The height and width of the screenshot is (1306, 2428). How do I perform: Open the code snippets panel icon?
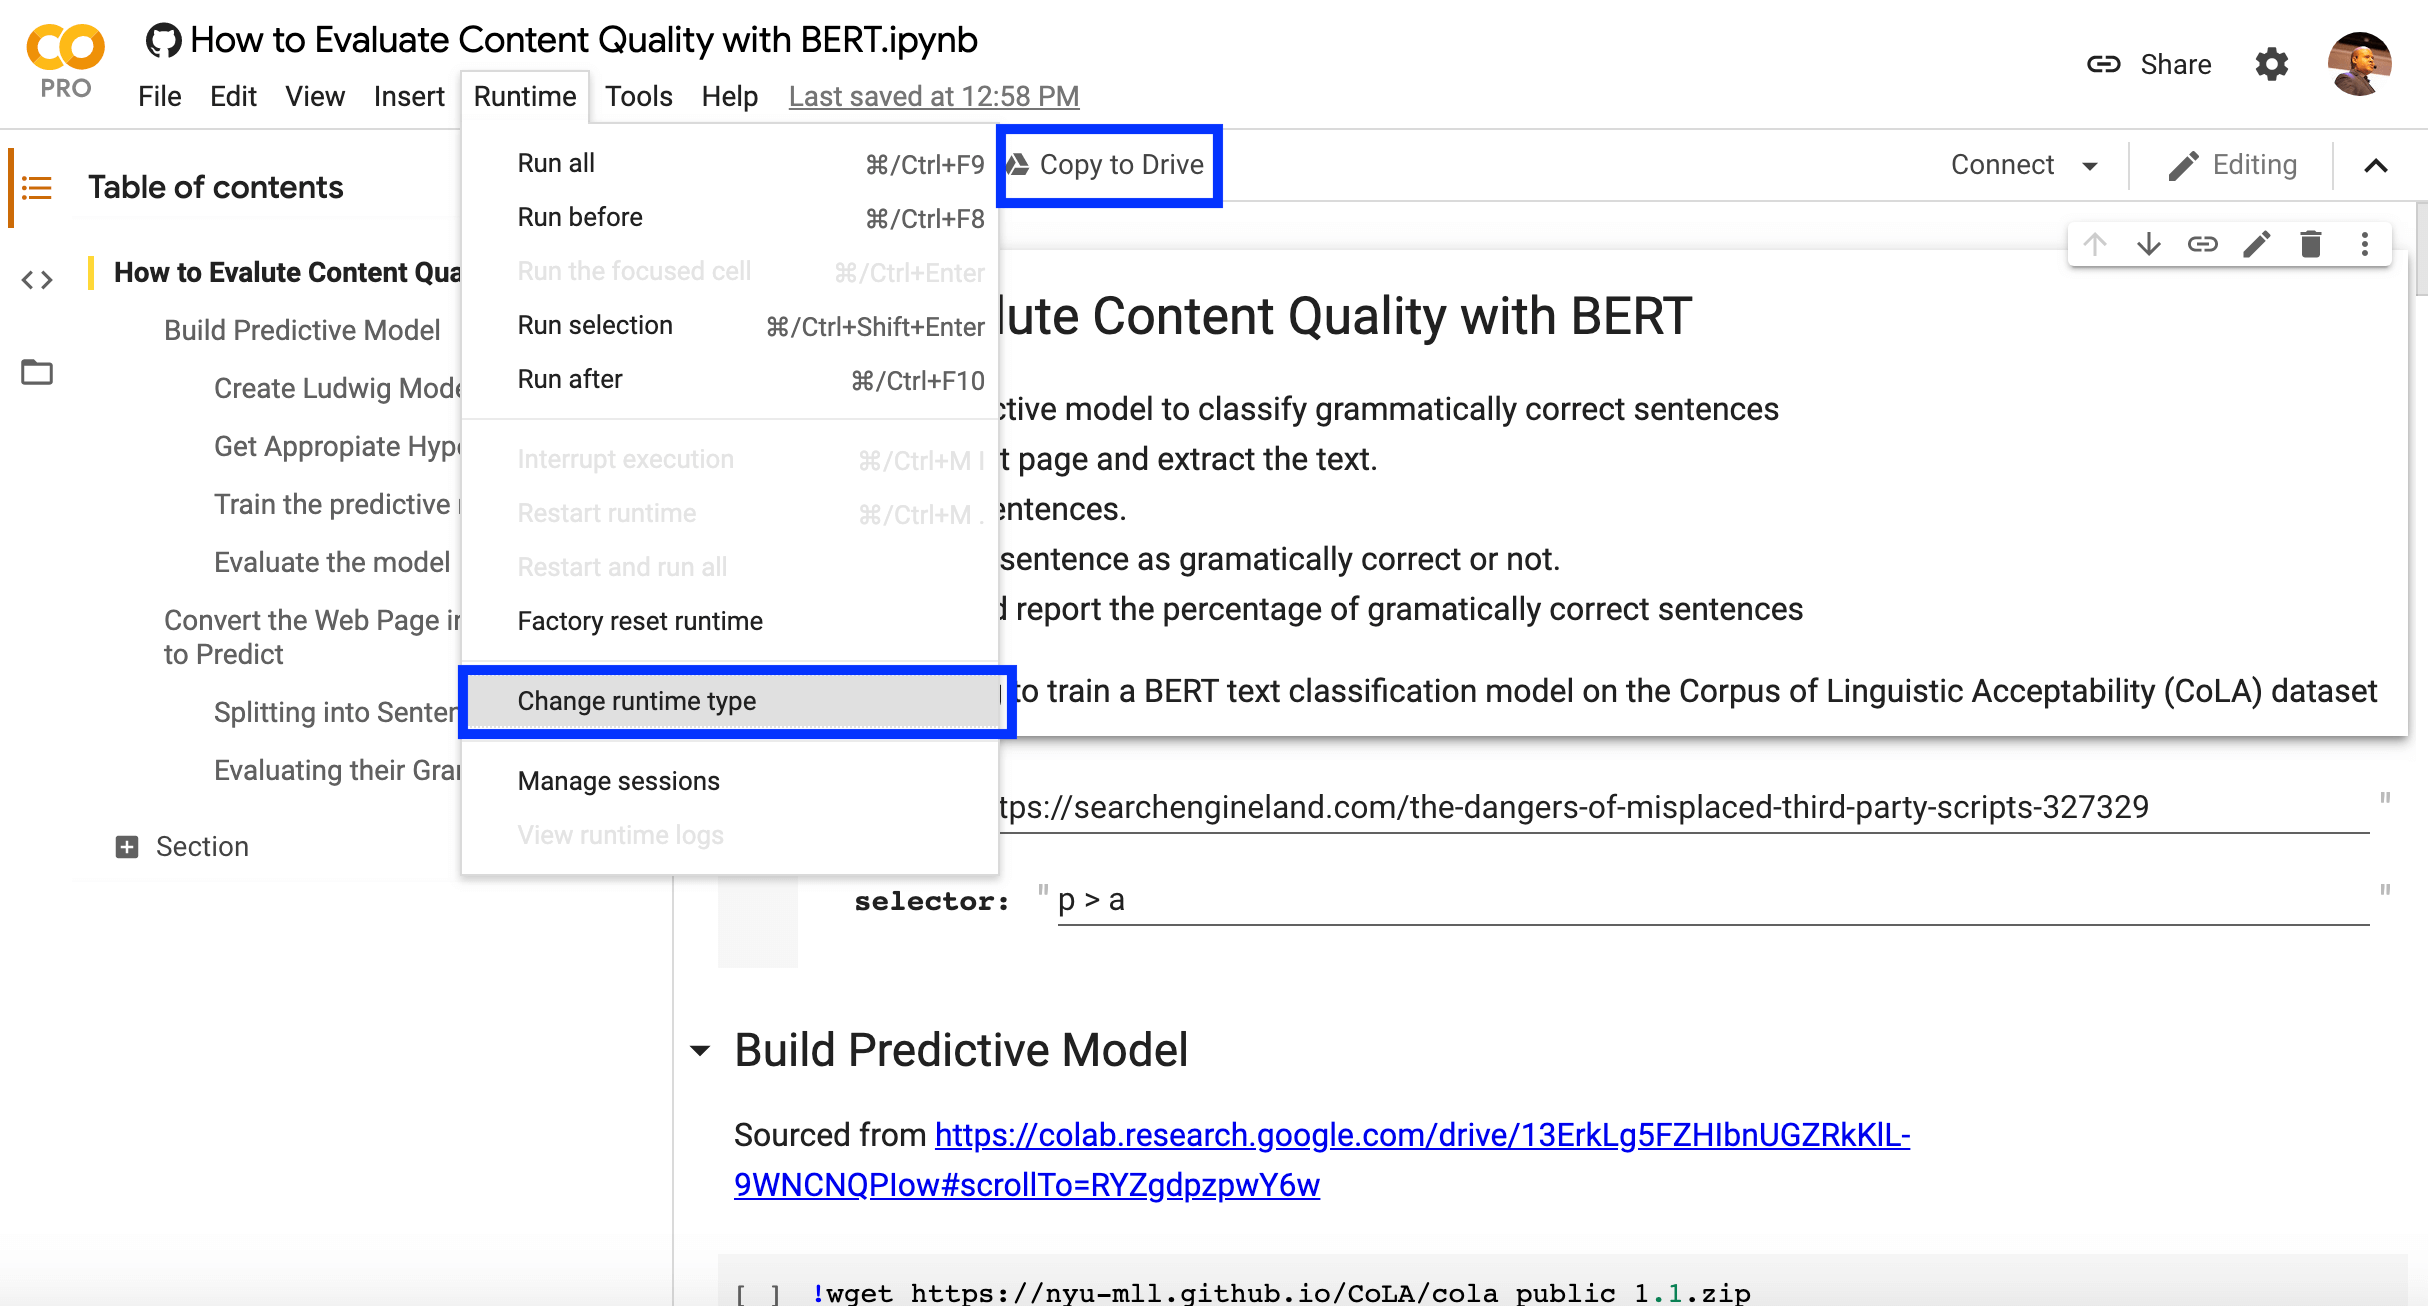tap(37, 280)
